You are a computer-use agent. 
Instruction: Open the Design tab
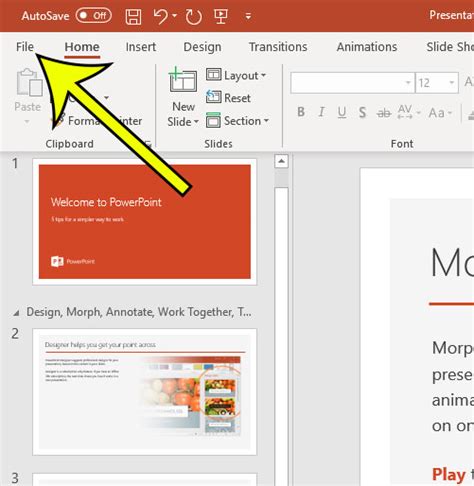click(x=202, y=47)
